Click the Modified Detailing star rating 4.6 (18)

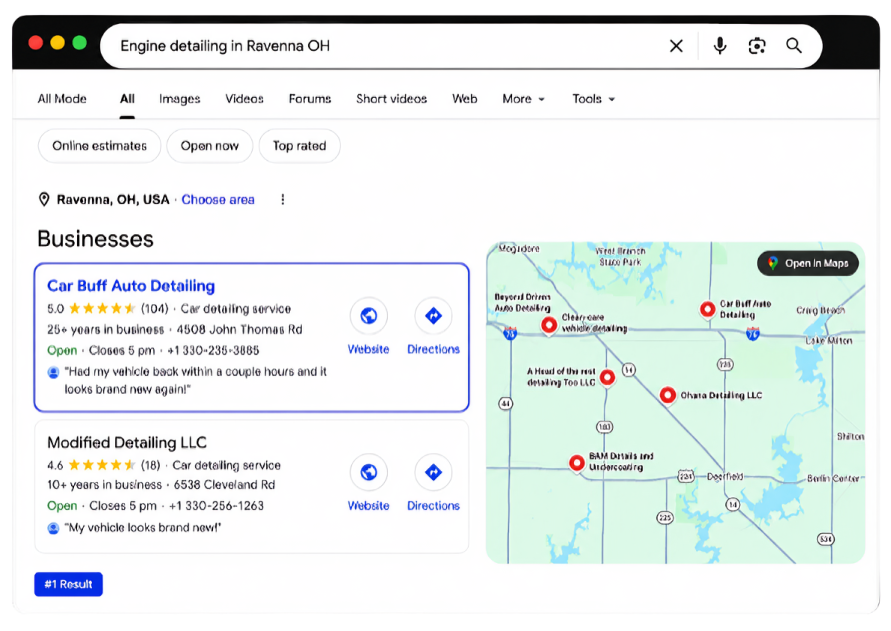(103, 465)
